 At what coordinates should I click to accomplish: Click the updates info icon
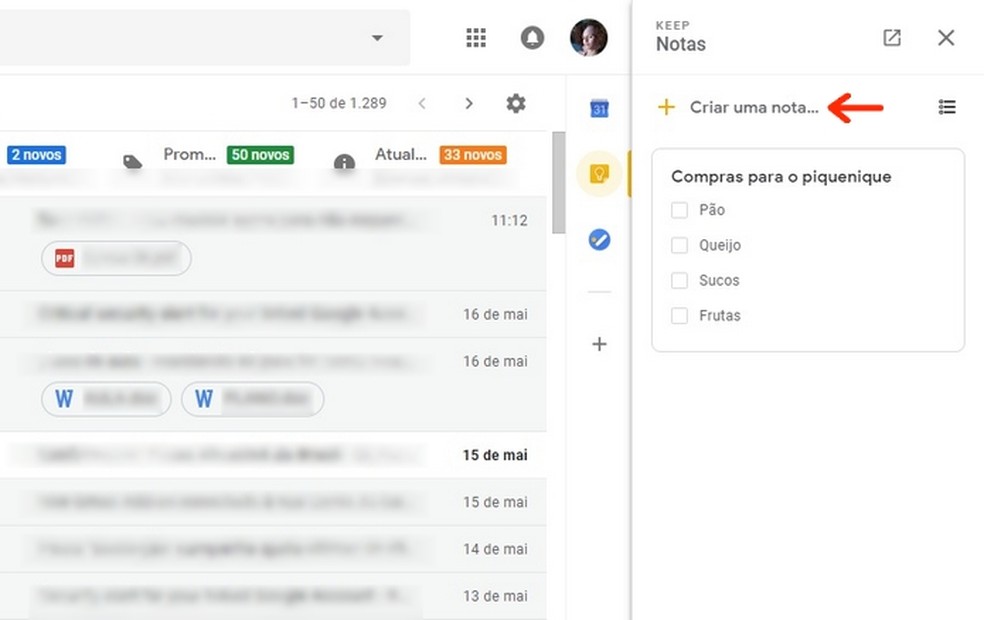coord(344,163)
